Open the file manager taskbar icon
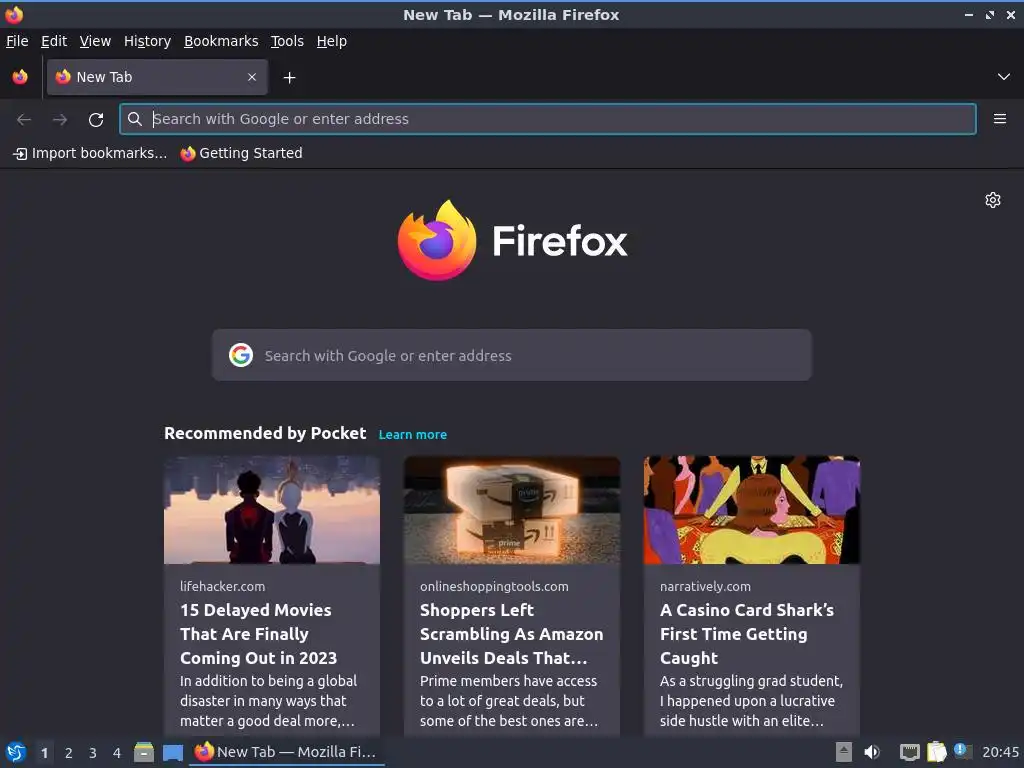1024x768 pixels. tap(144, 752)
